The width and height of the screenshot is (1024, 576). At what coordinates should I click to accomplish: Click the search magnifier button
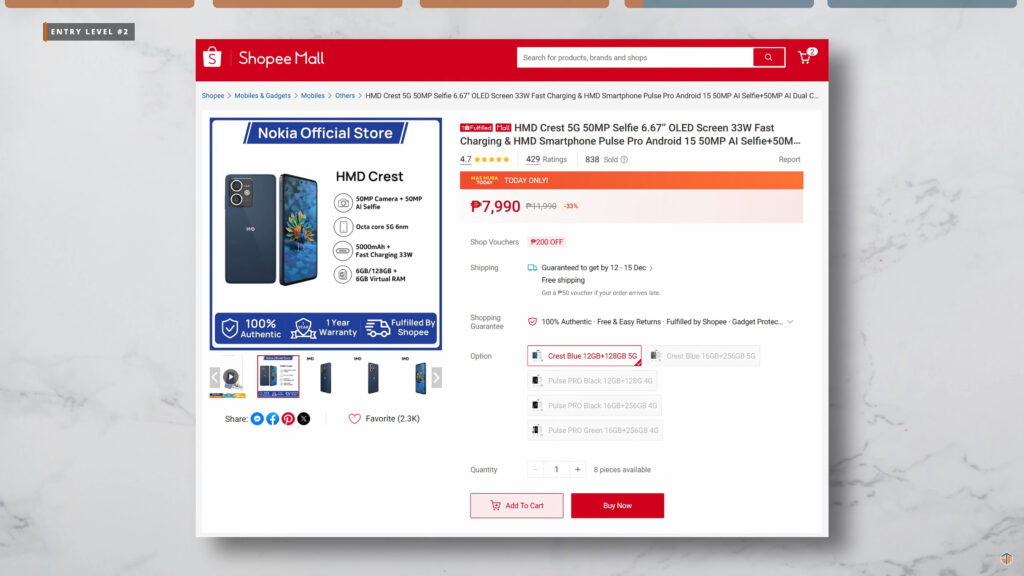pyautogui.click(x=769, y=57)
